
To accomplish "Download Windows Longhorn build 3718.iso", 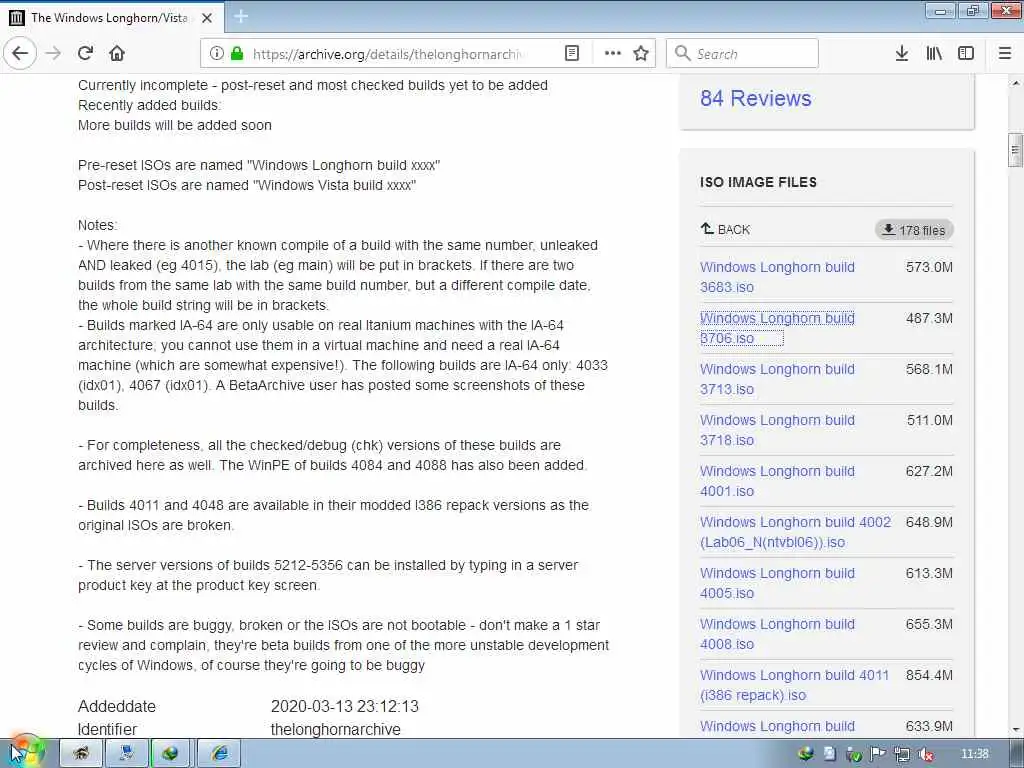I will [x=777, y=430].
